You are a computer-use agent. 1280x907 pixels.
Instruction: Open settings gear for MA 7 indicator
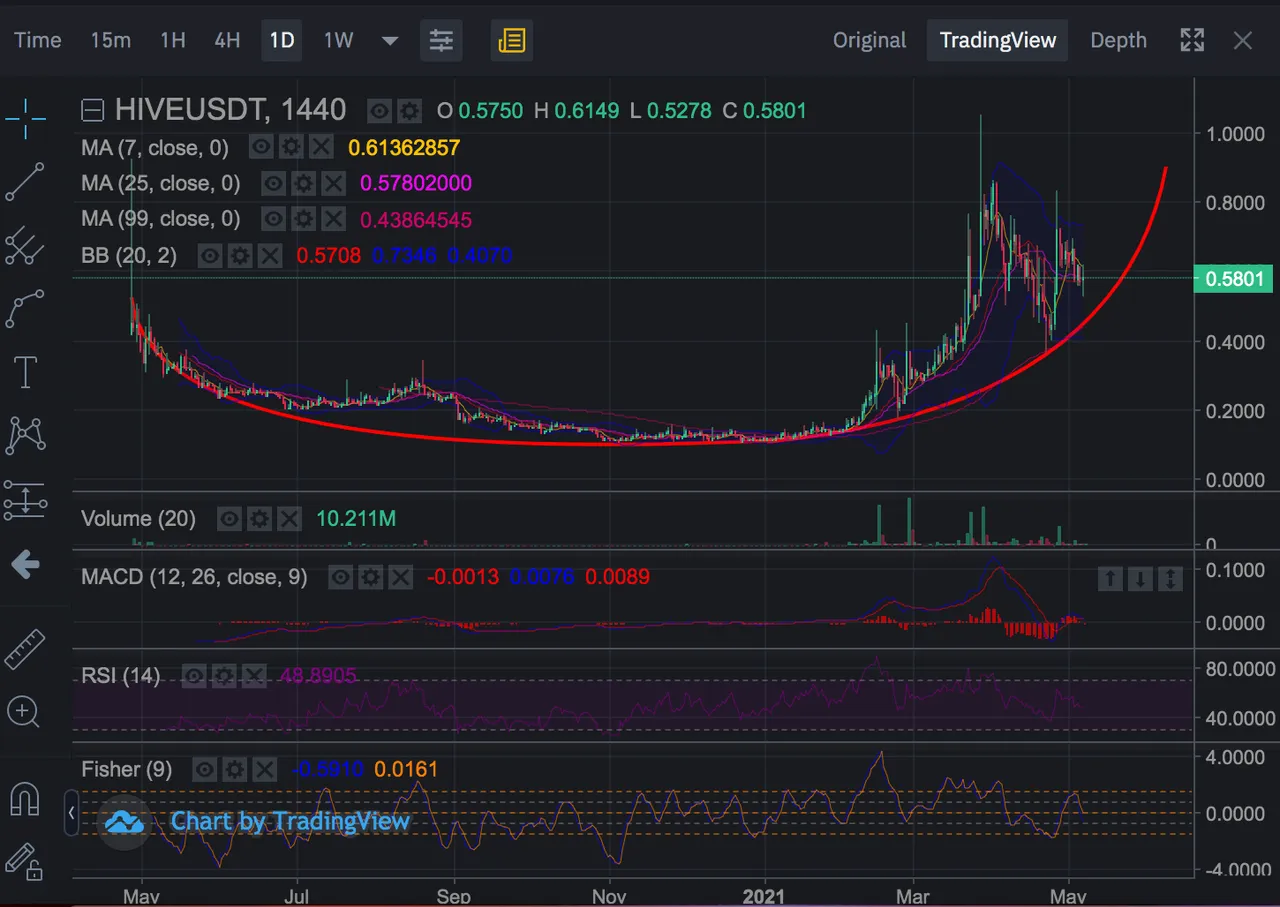(290, 148)
